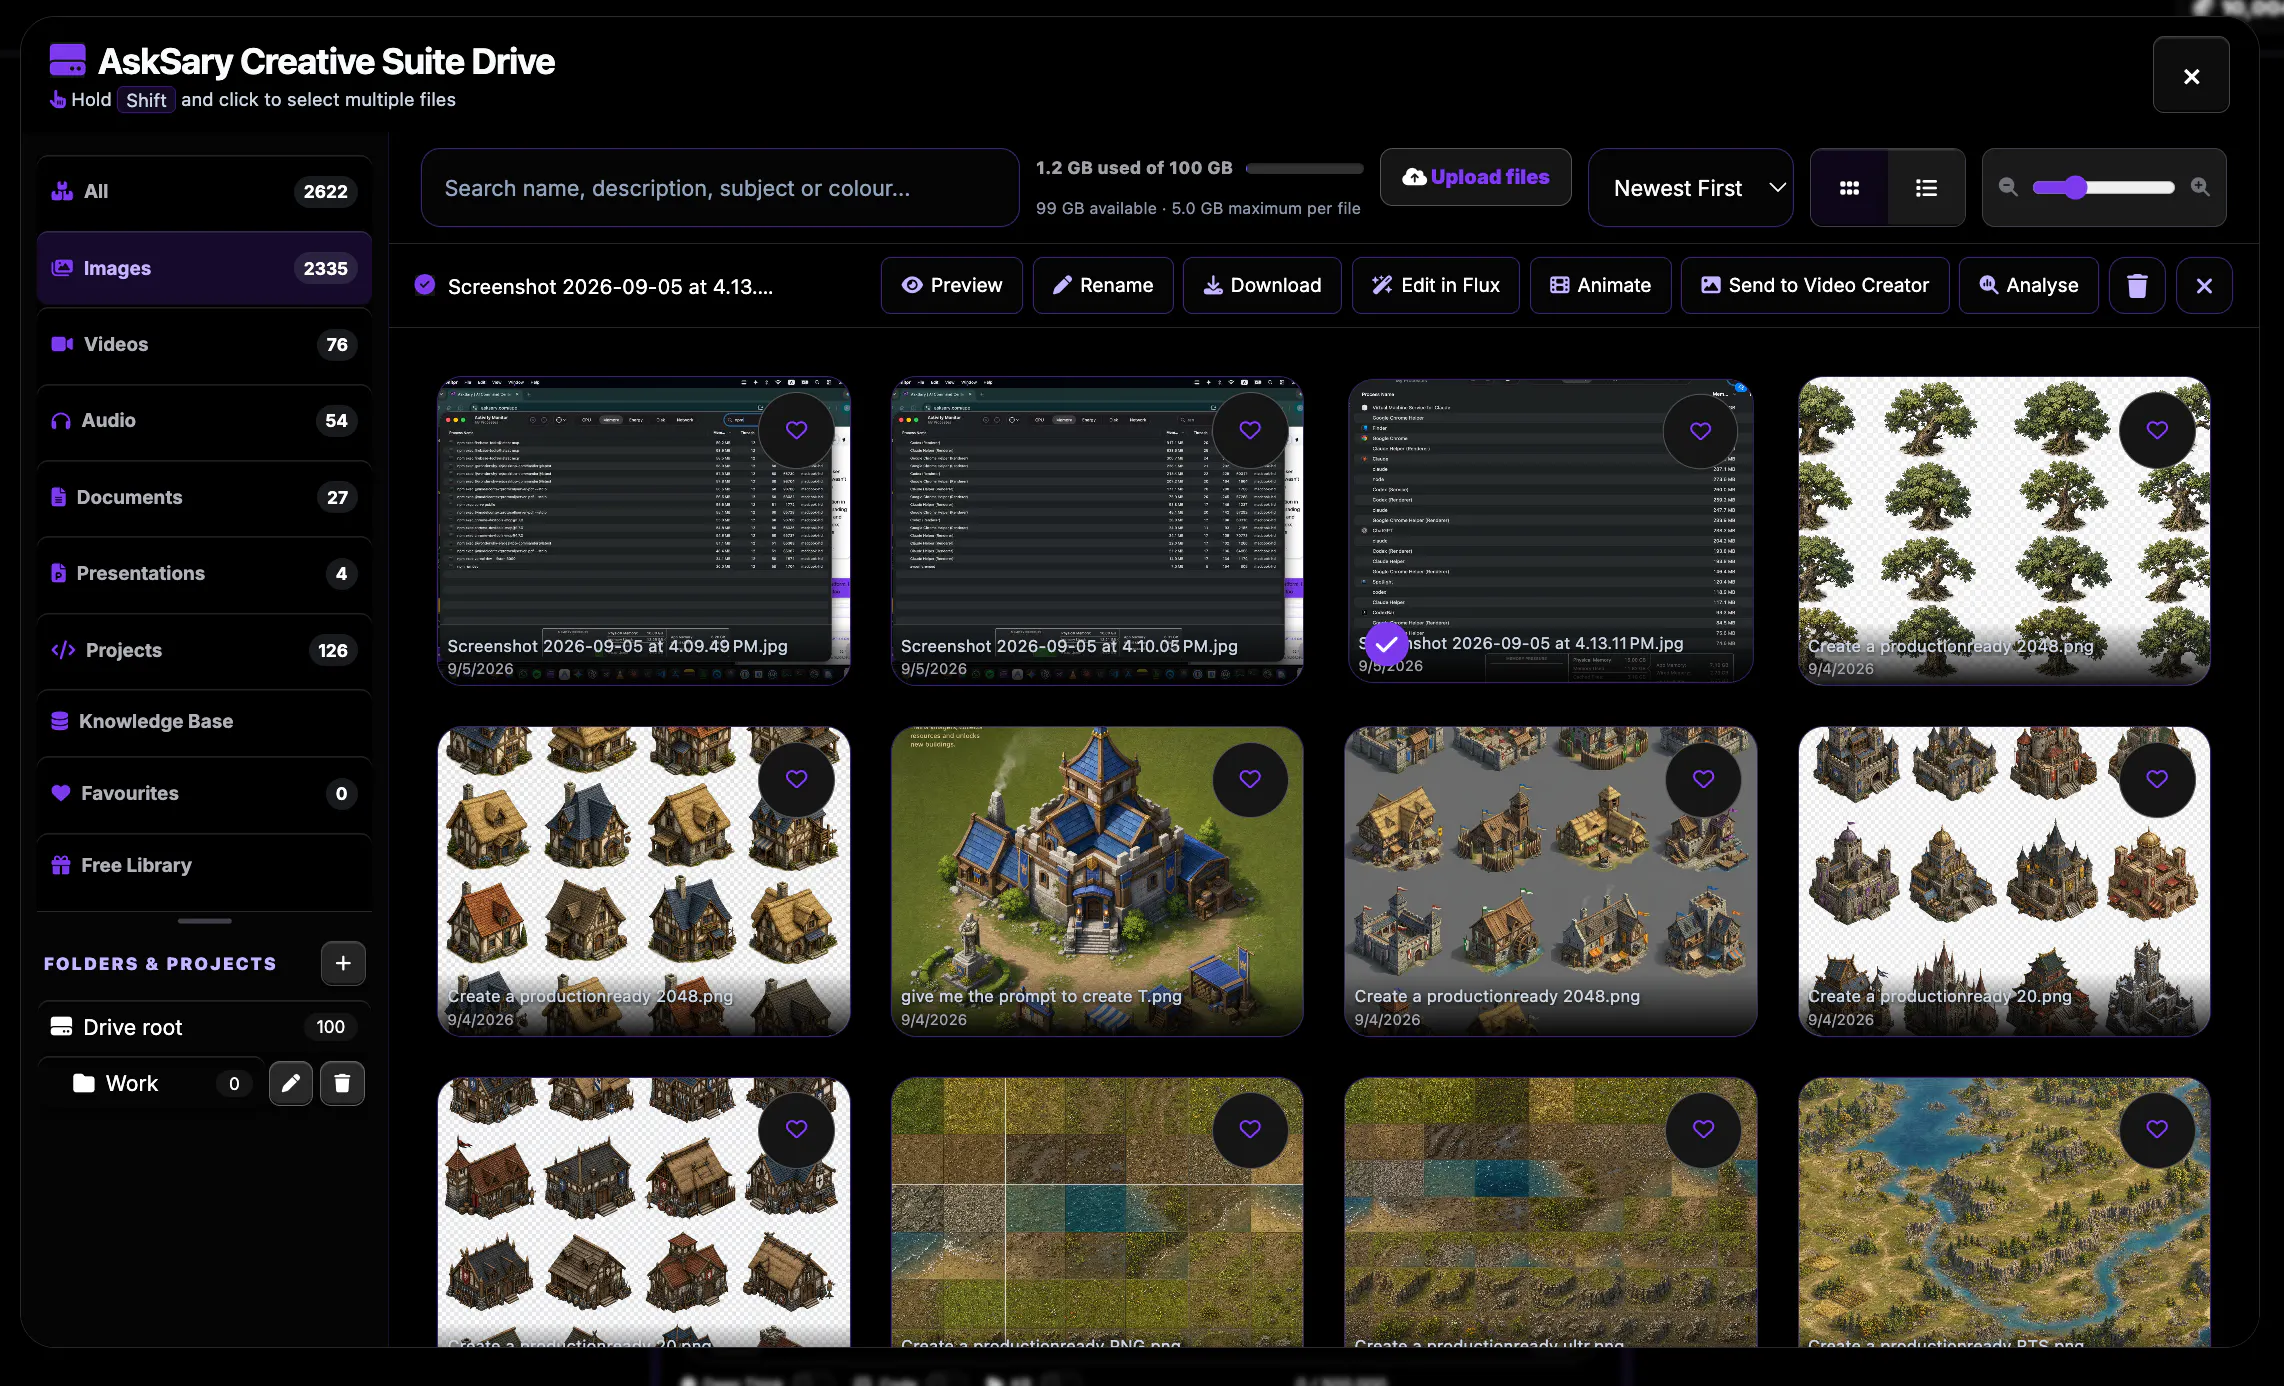
Task: Favourite Screenshot 4.09.49 PM heart icon
Action: [796, 430]
